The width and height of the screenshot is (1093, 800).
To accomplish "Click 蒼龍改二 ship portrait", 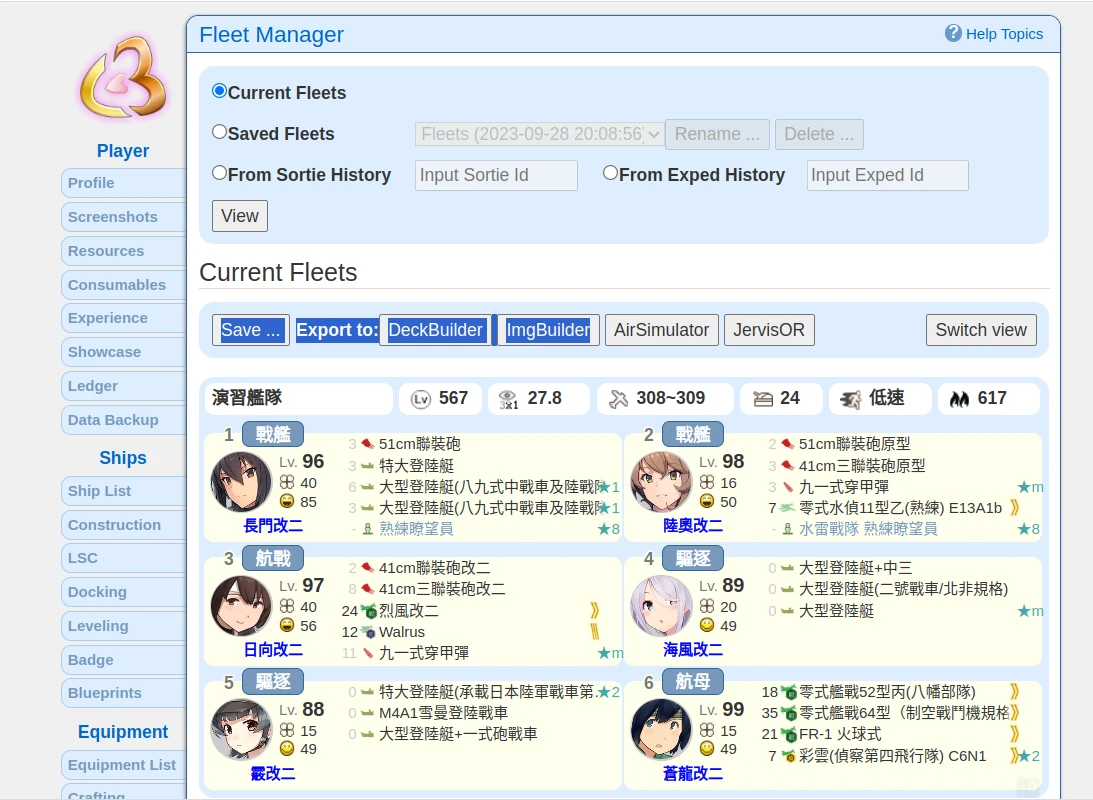I will (661, 730).
